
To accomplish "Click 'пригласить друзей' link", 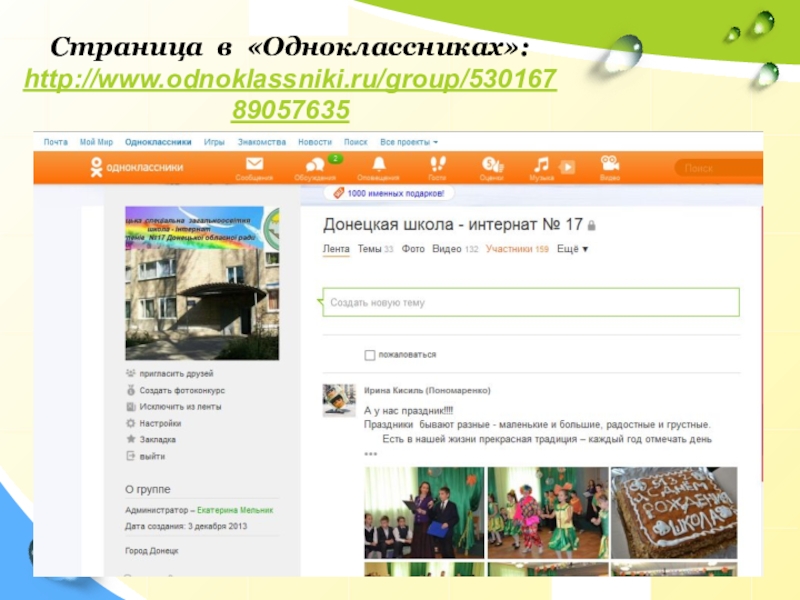I will point(176,374).
